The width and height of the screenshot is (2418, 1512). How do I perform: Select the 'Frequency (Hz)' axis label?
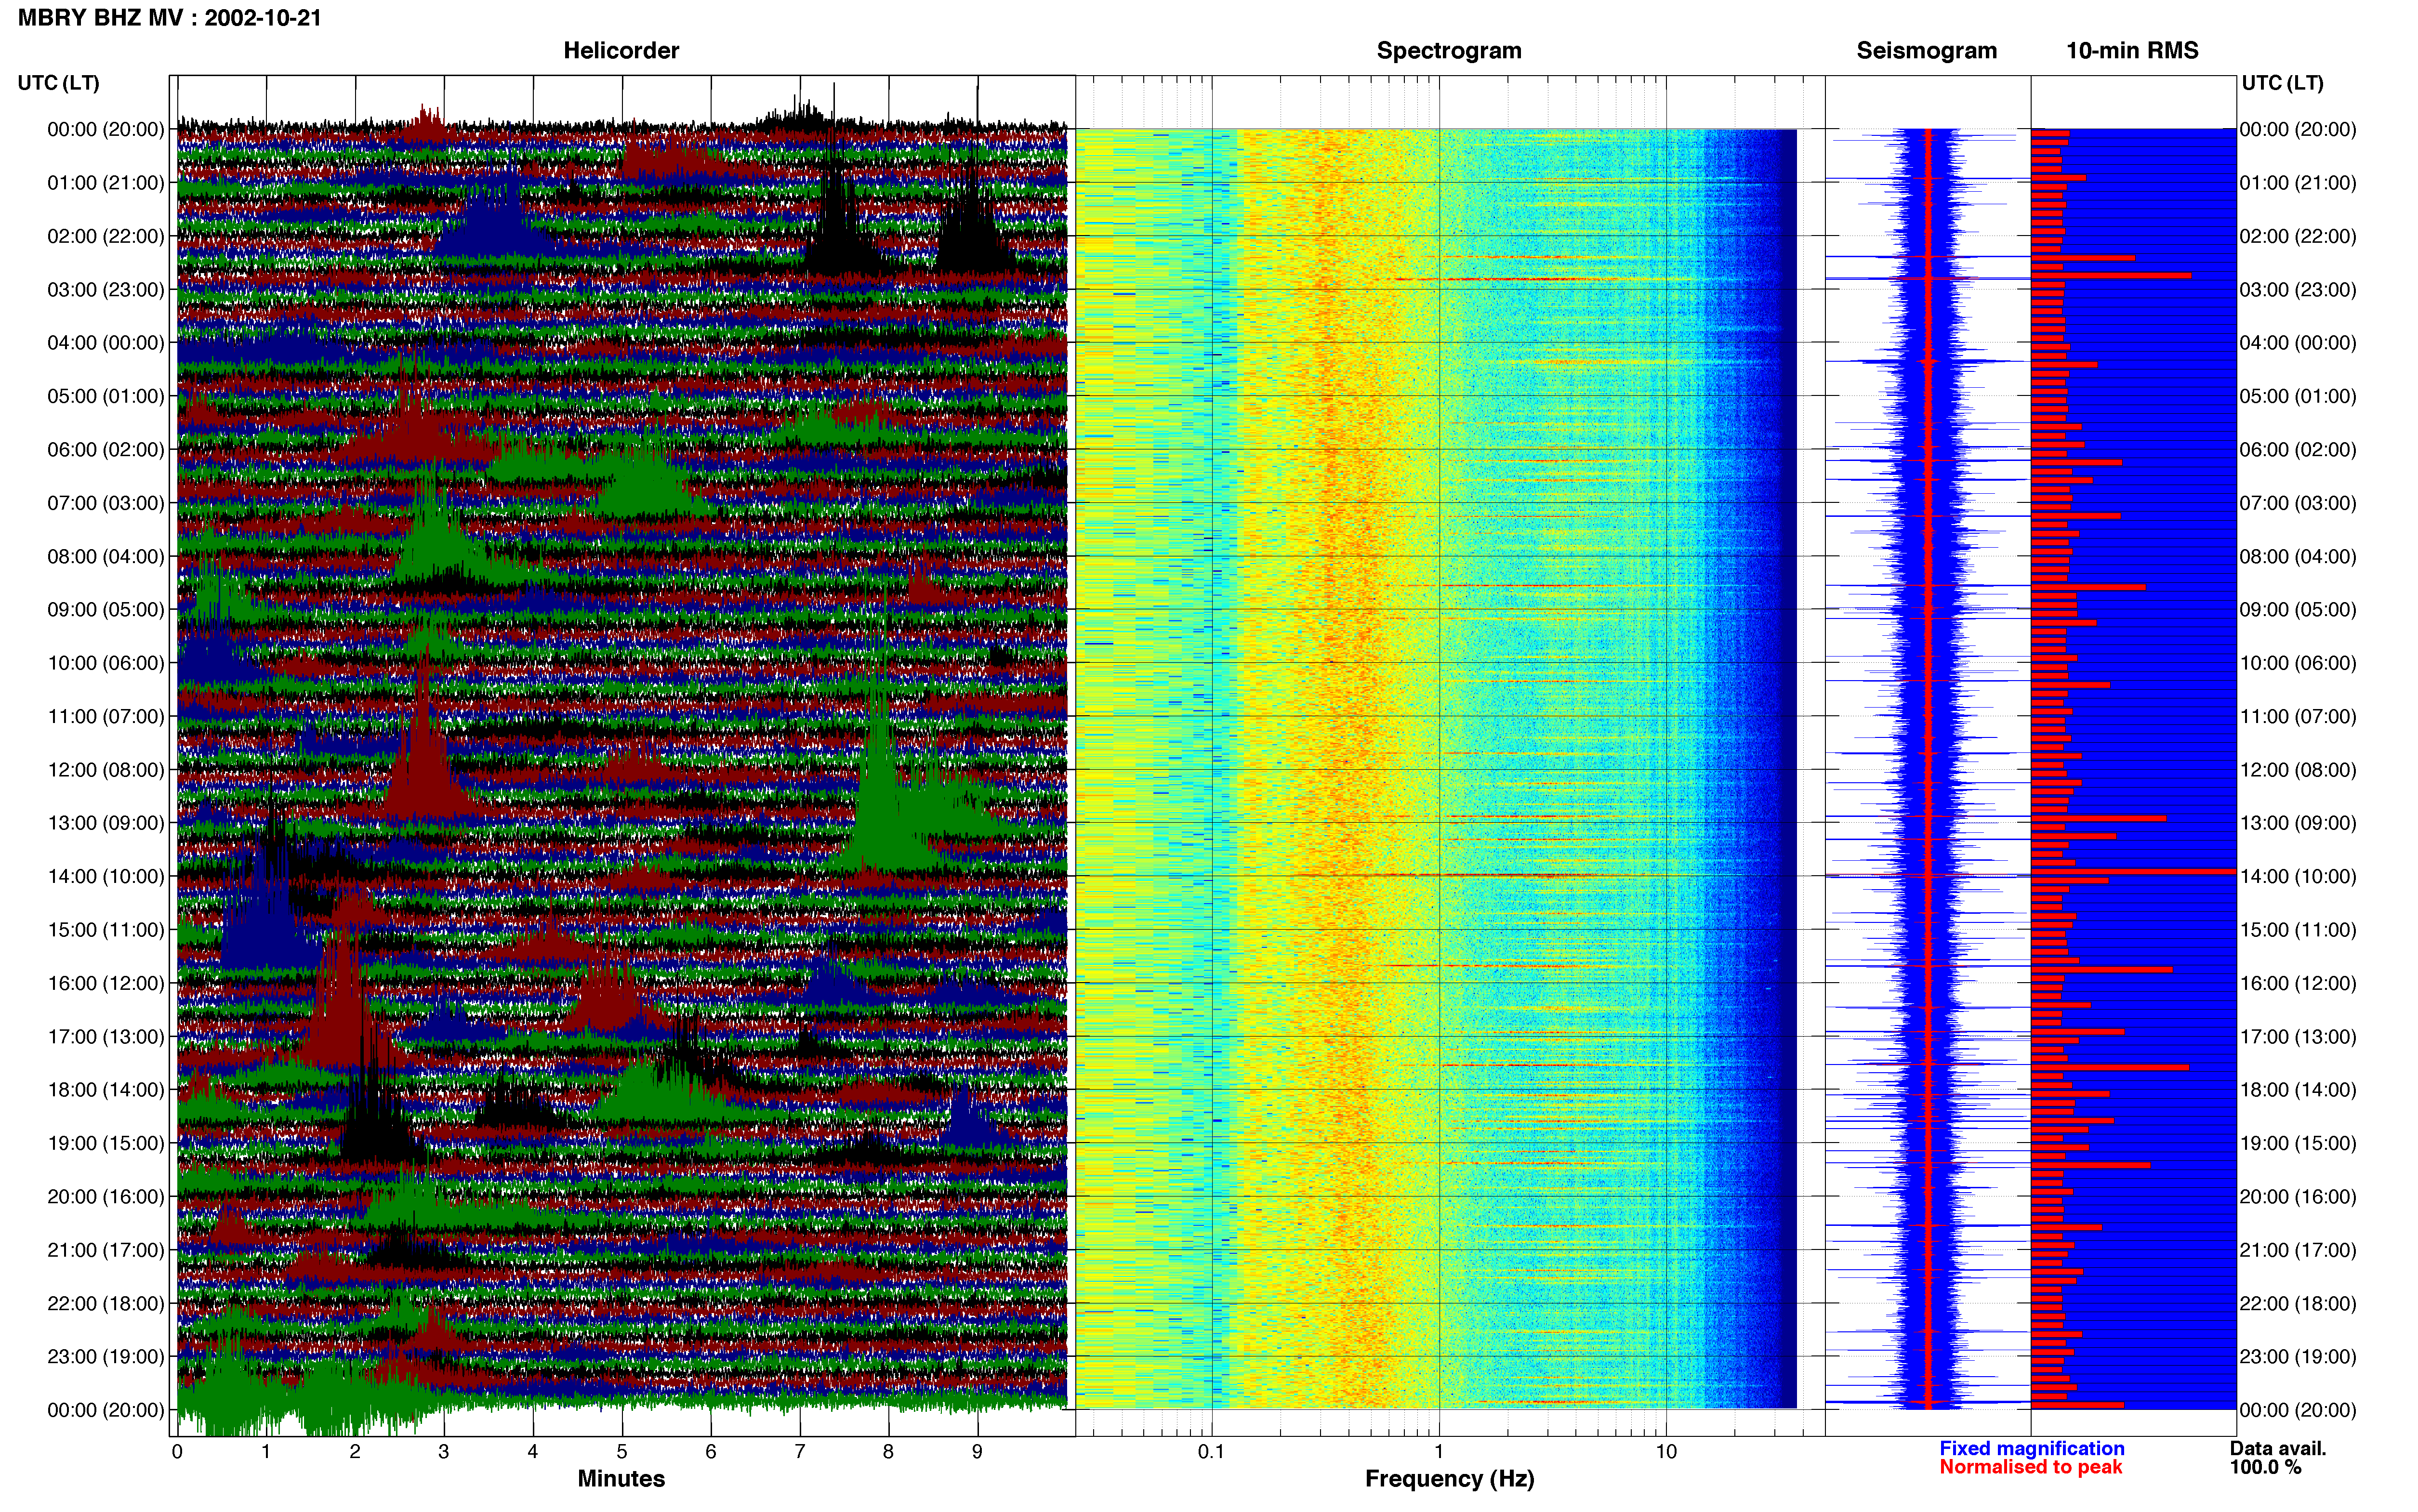coord(1449,1478)
